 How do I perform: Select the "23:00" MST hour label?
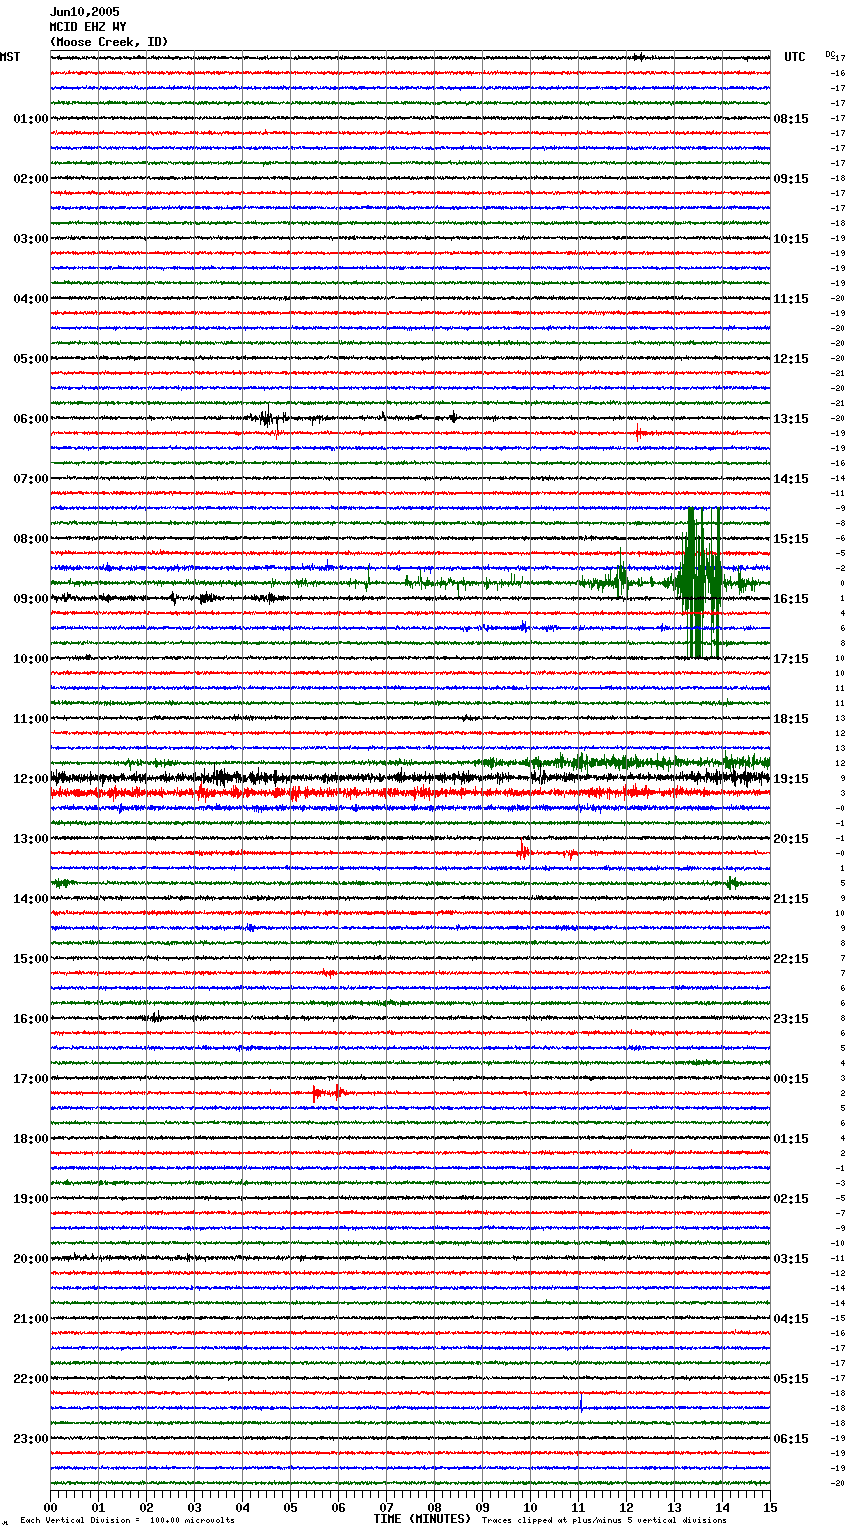coord(30,1439)
